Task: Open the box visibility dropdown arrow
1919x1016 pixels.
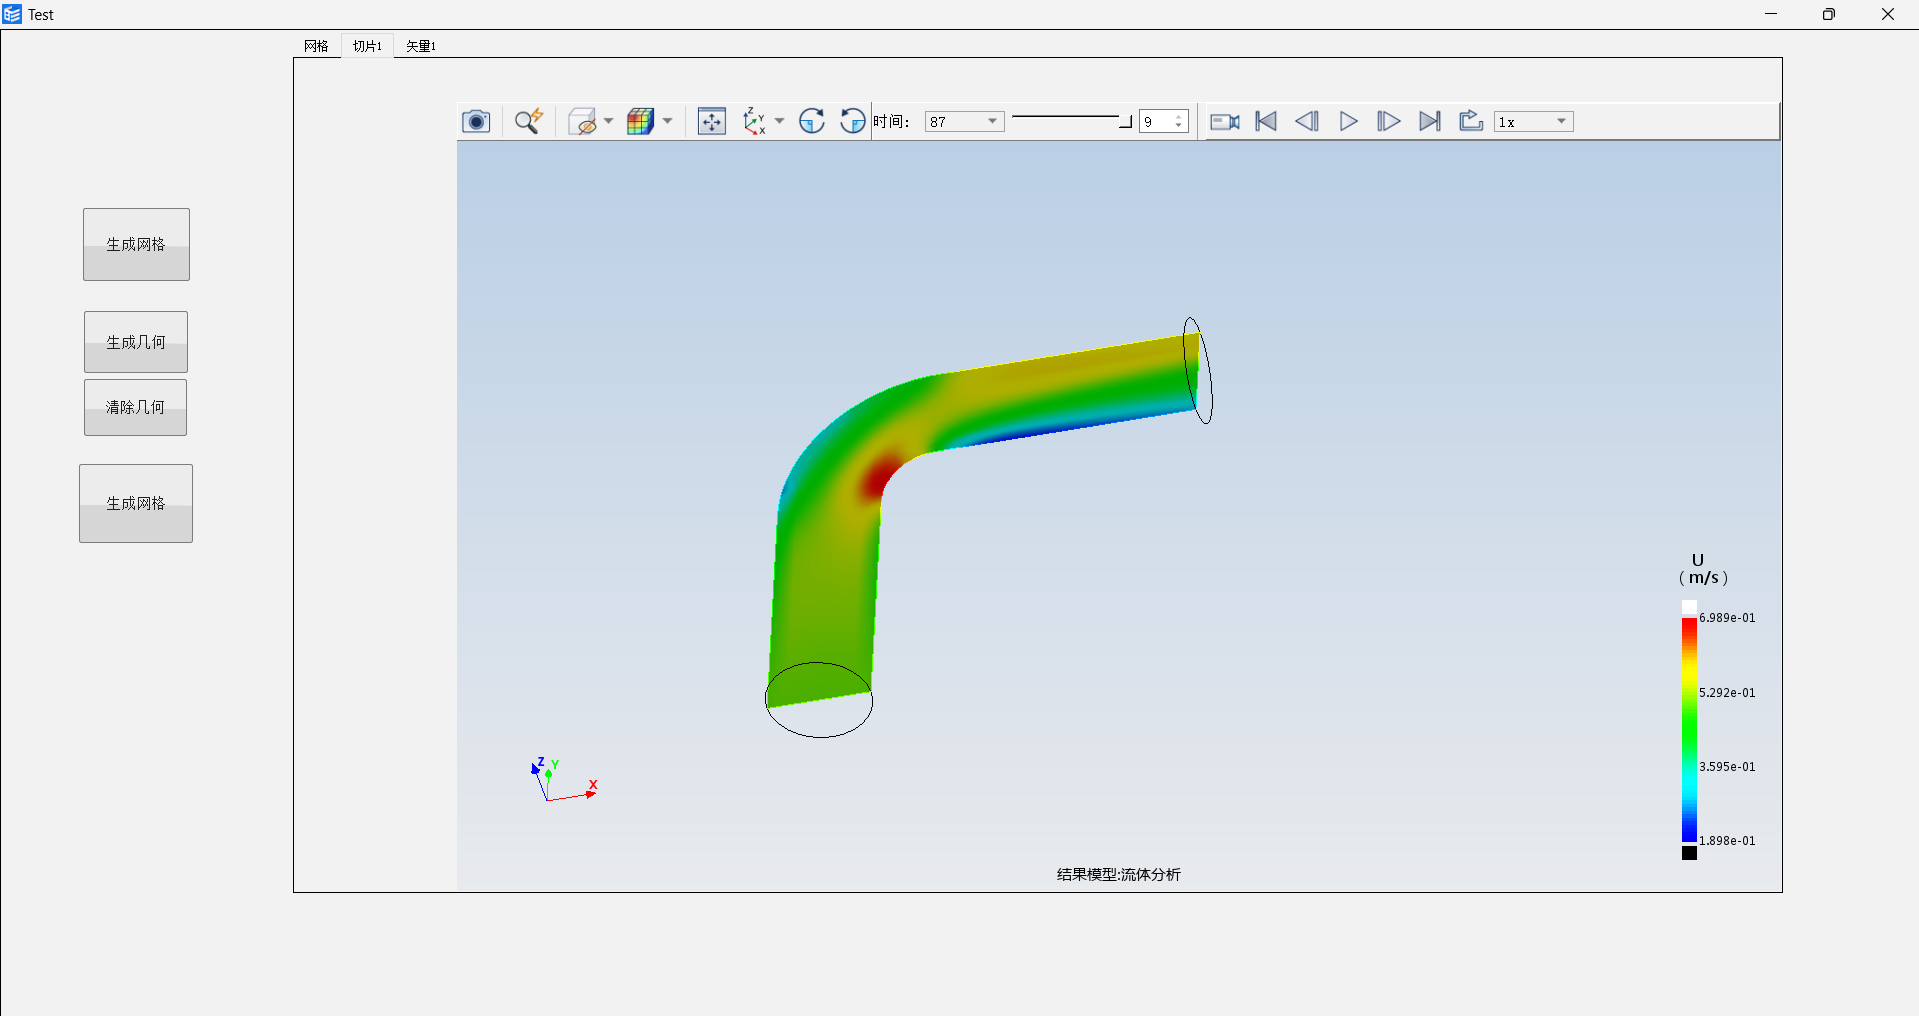Action: 608,121
